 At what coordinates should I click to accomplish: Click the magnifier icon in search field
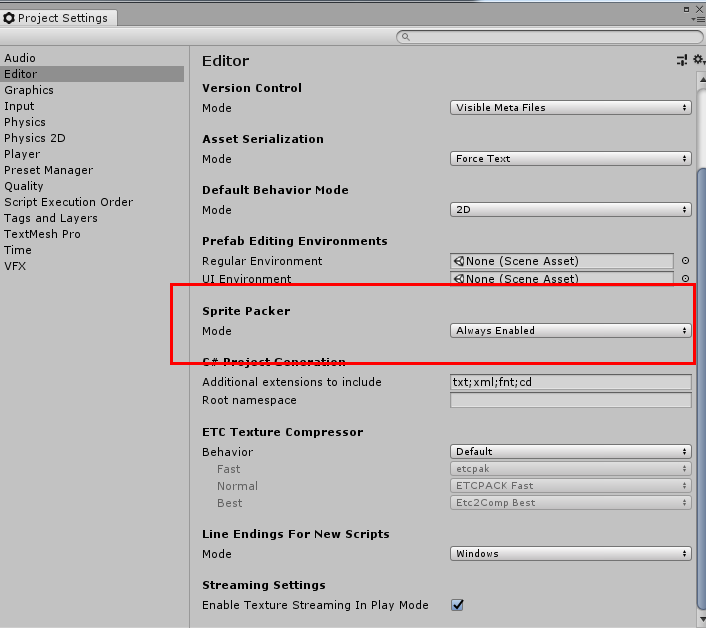click(405, 37)
